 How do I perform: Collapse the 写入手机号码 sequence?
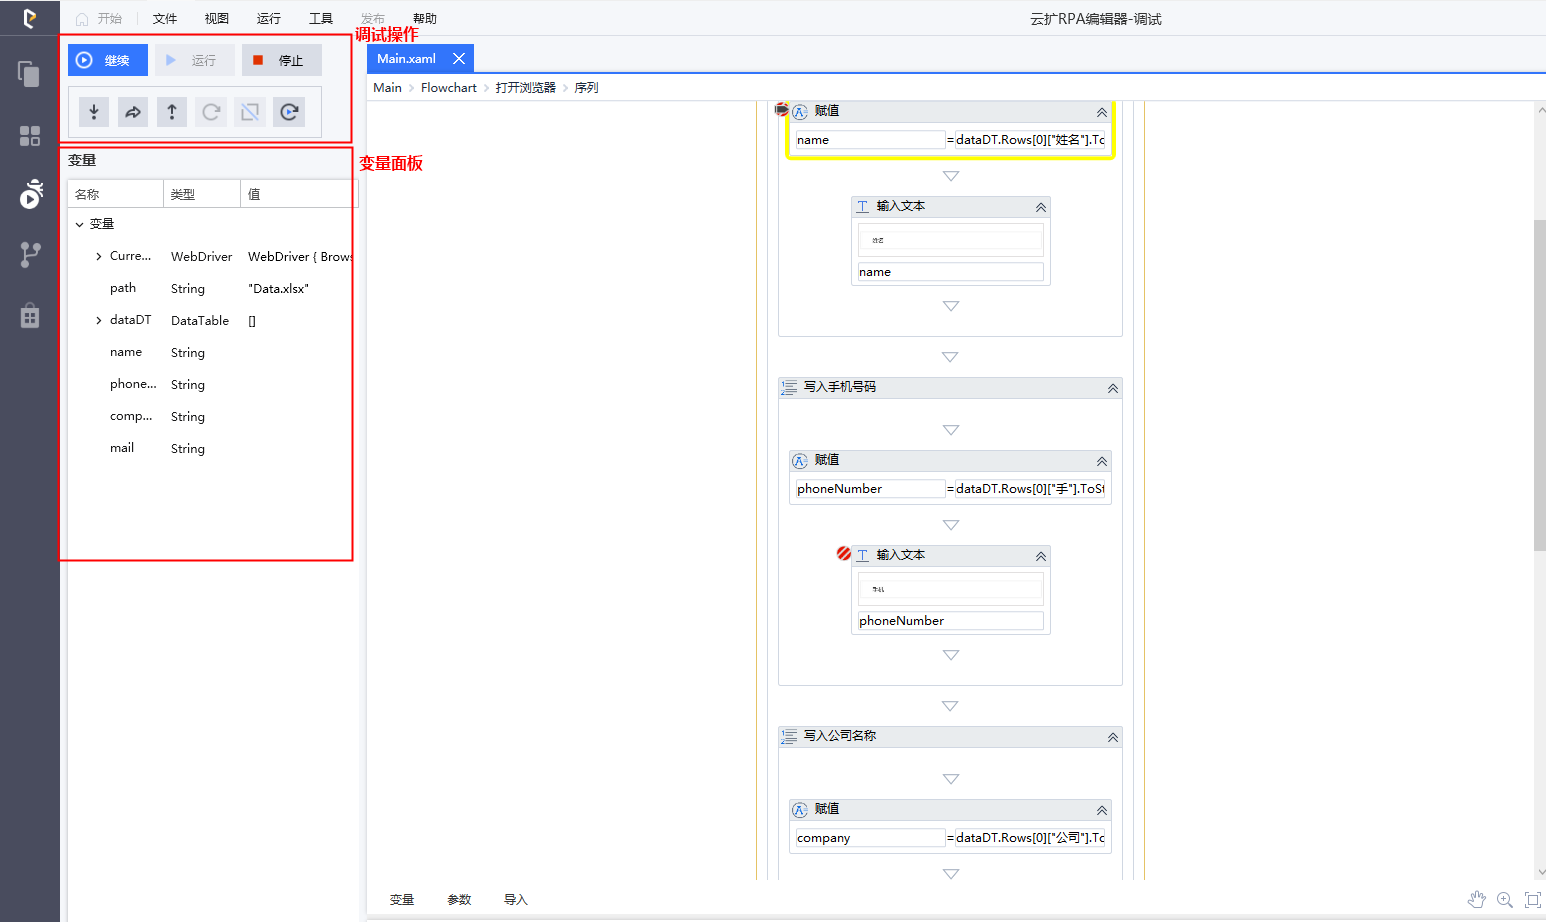pos(1112,388)
